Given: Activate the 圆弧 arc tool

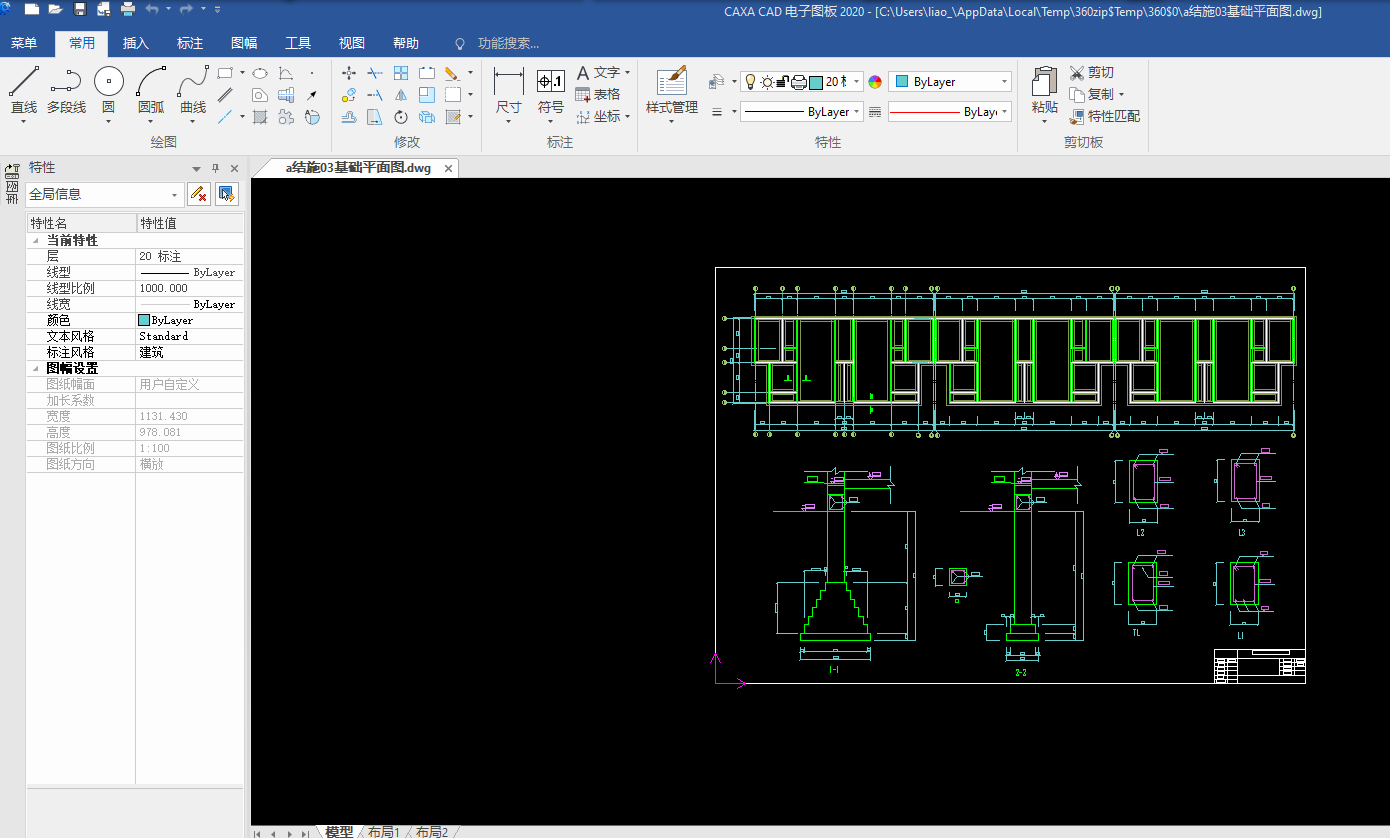Looking at the screenshot, I should [x=151, y=83].
